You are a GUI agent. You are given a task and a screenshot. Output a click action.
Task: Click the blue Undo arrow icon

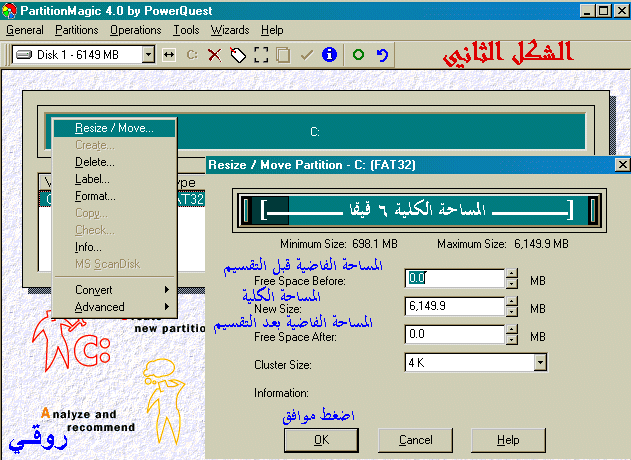click(x=382, y=55)
